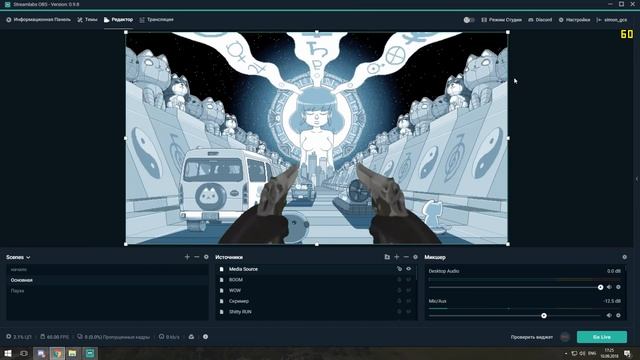Click Проверить виджет button
640x360 pixels.
pos(531,337)
